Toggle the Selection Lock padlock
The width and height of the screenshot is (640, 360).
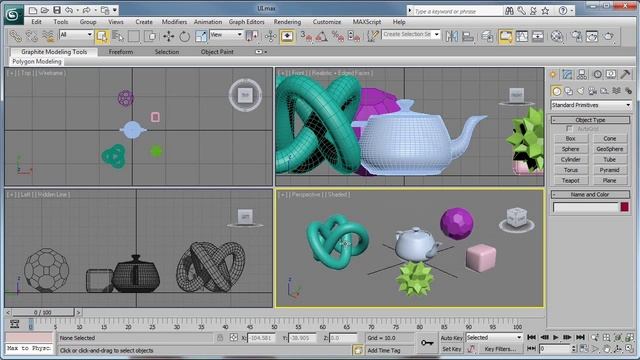(220, 338)
